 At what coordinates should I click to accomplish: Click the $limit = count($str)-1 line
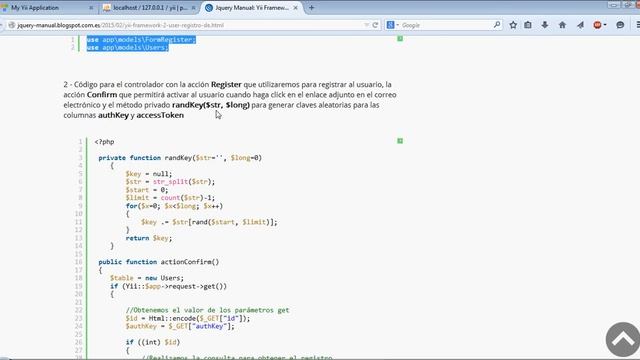tap(170, 198)
